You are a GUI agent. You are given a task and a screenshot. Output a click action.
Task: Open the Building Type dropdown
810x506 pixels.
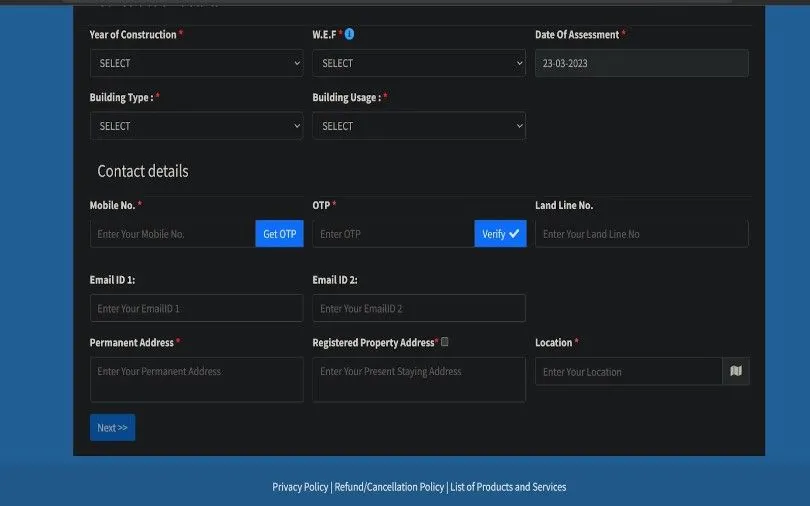[x=196, y=126]
